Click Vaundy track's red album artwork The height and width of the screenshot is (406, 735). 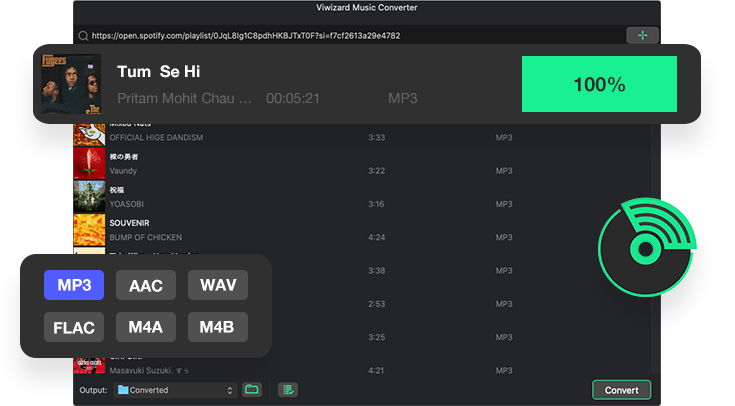pos(89,163)
